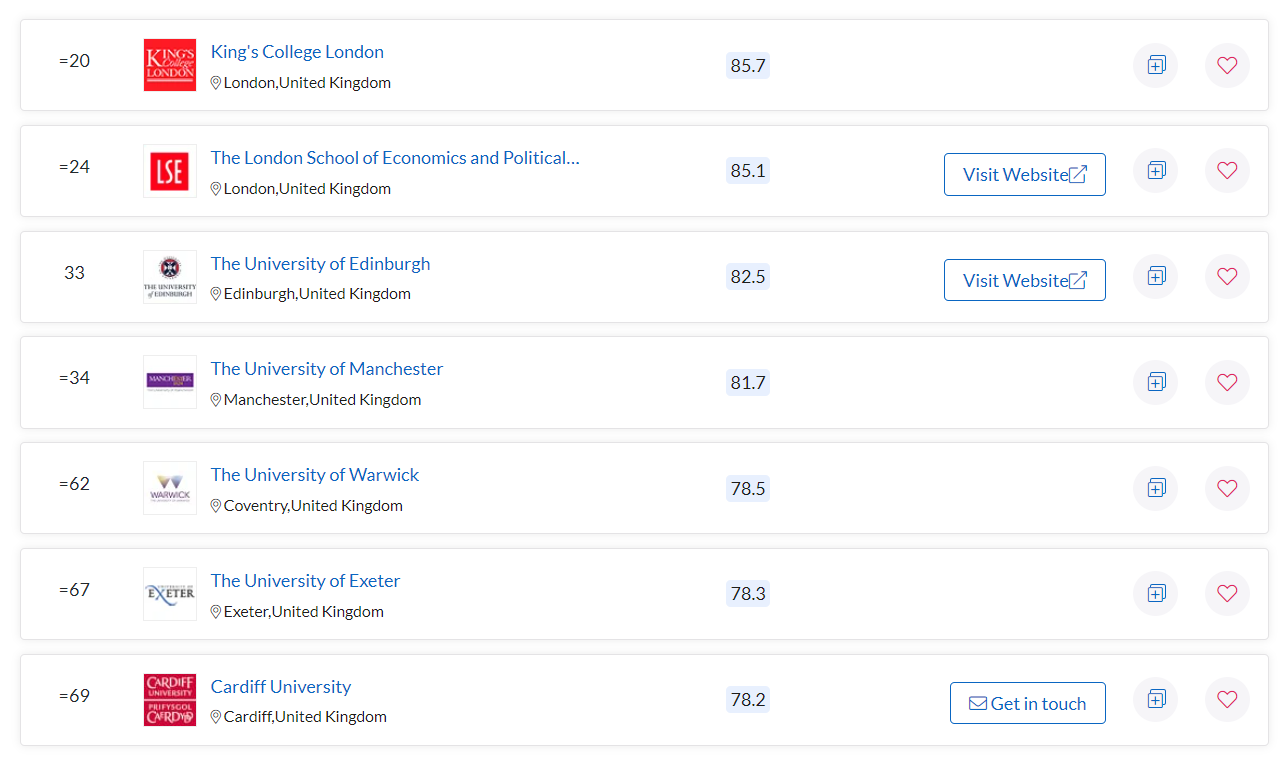The width and height of the screenshot is (1286, 761).
Task: Add University of Edinburgh to compare list
Action: click(x=1156, y=276)
